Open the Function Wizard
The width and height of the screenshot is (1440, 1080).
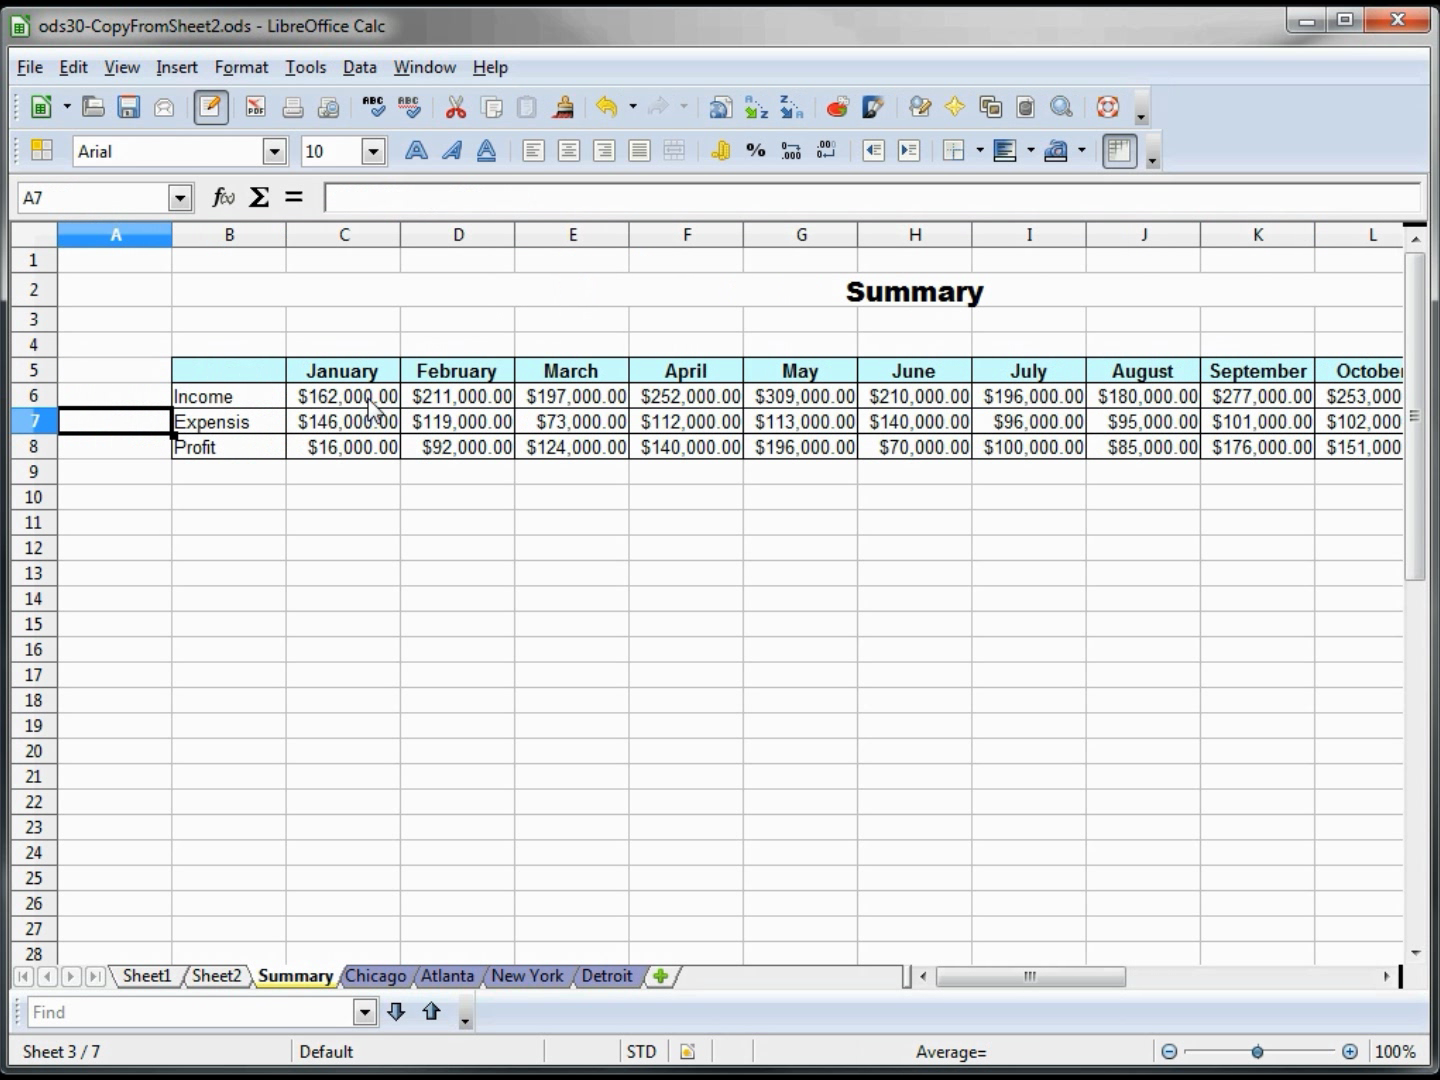(224, 197)
